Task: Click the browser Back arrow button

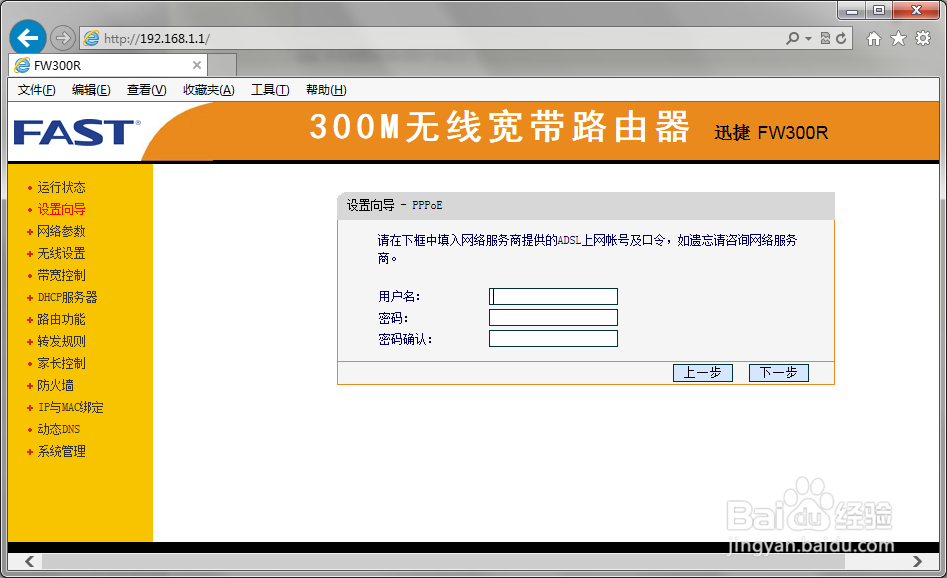Action: [x=28, y=38]
